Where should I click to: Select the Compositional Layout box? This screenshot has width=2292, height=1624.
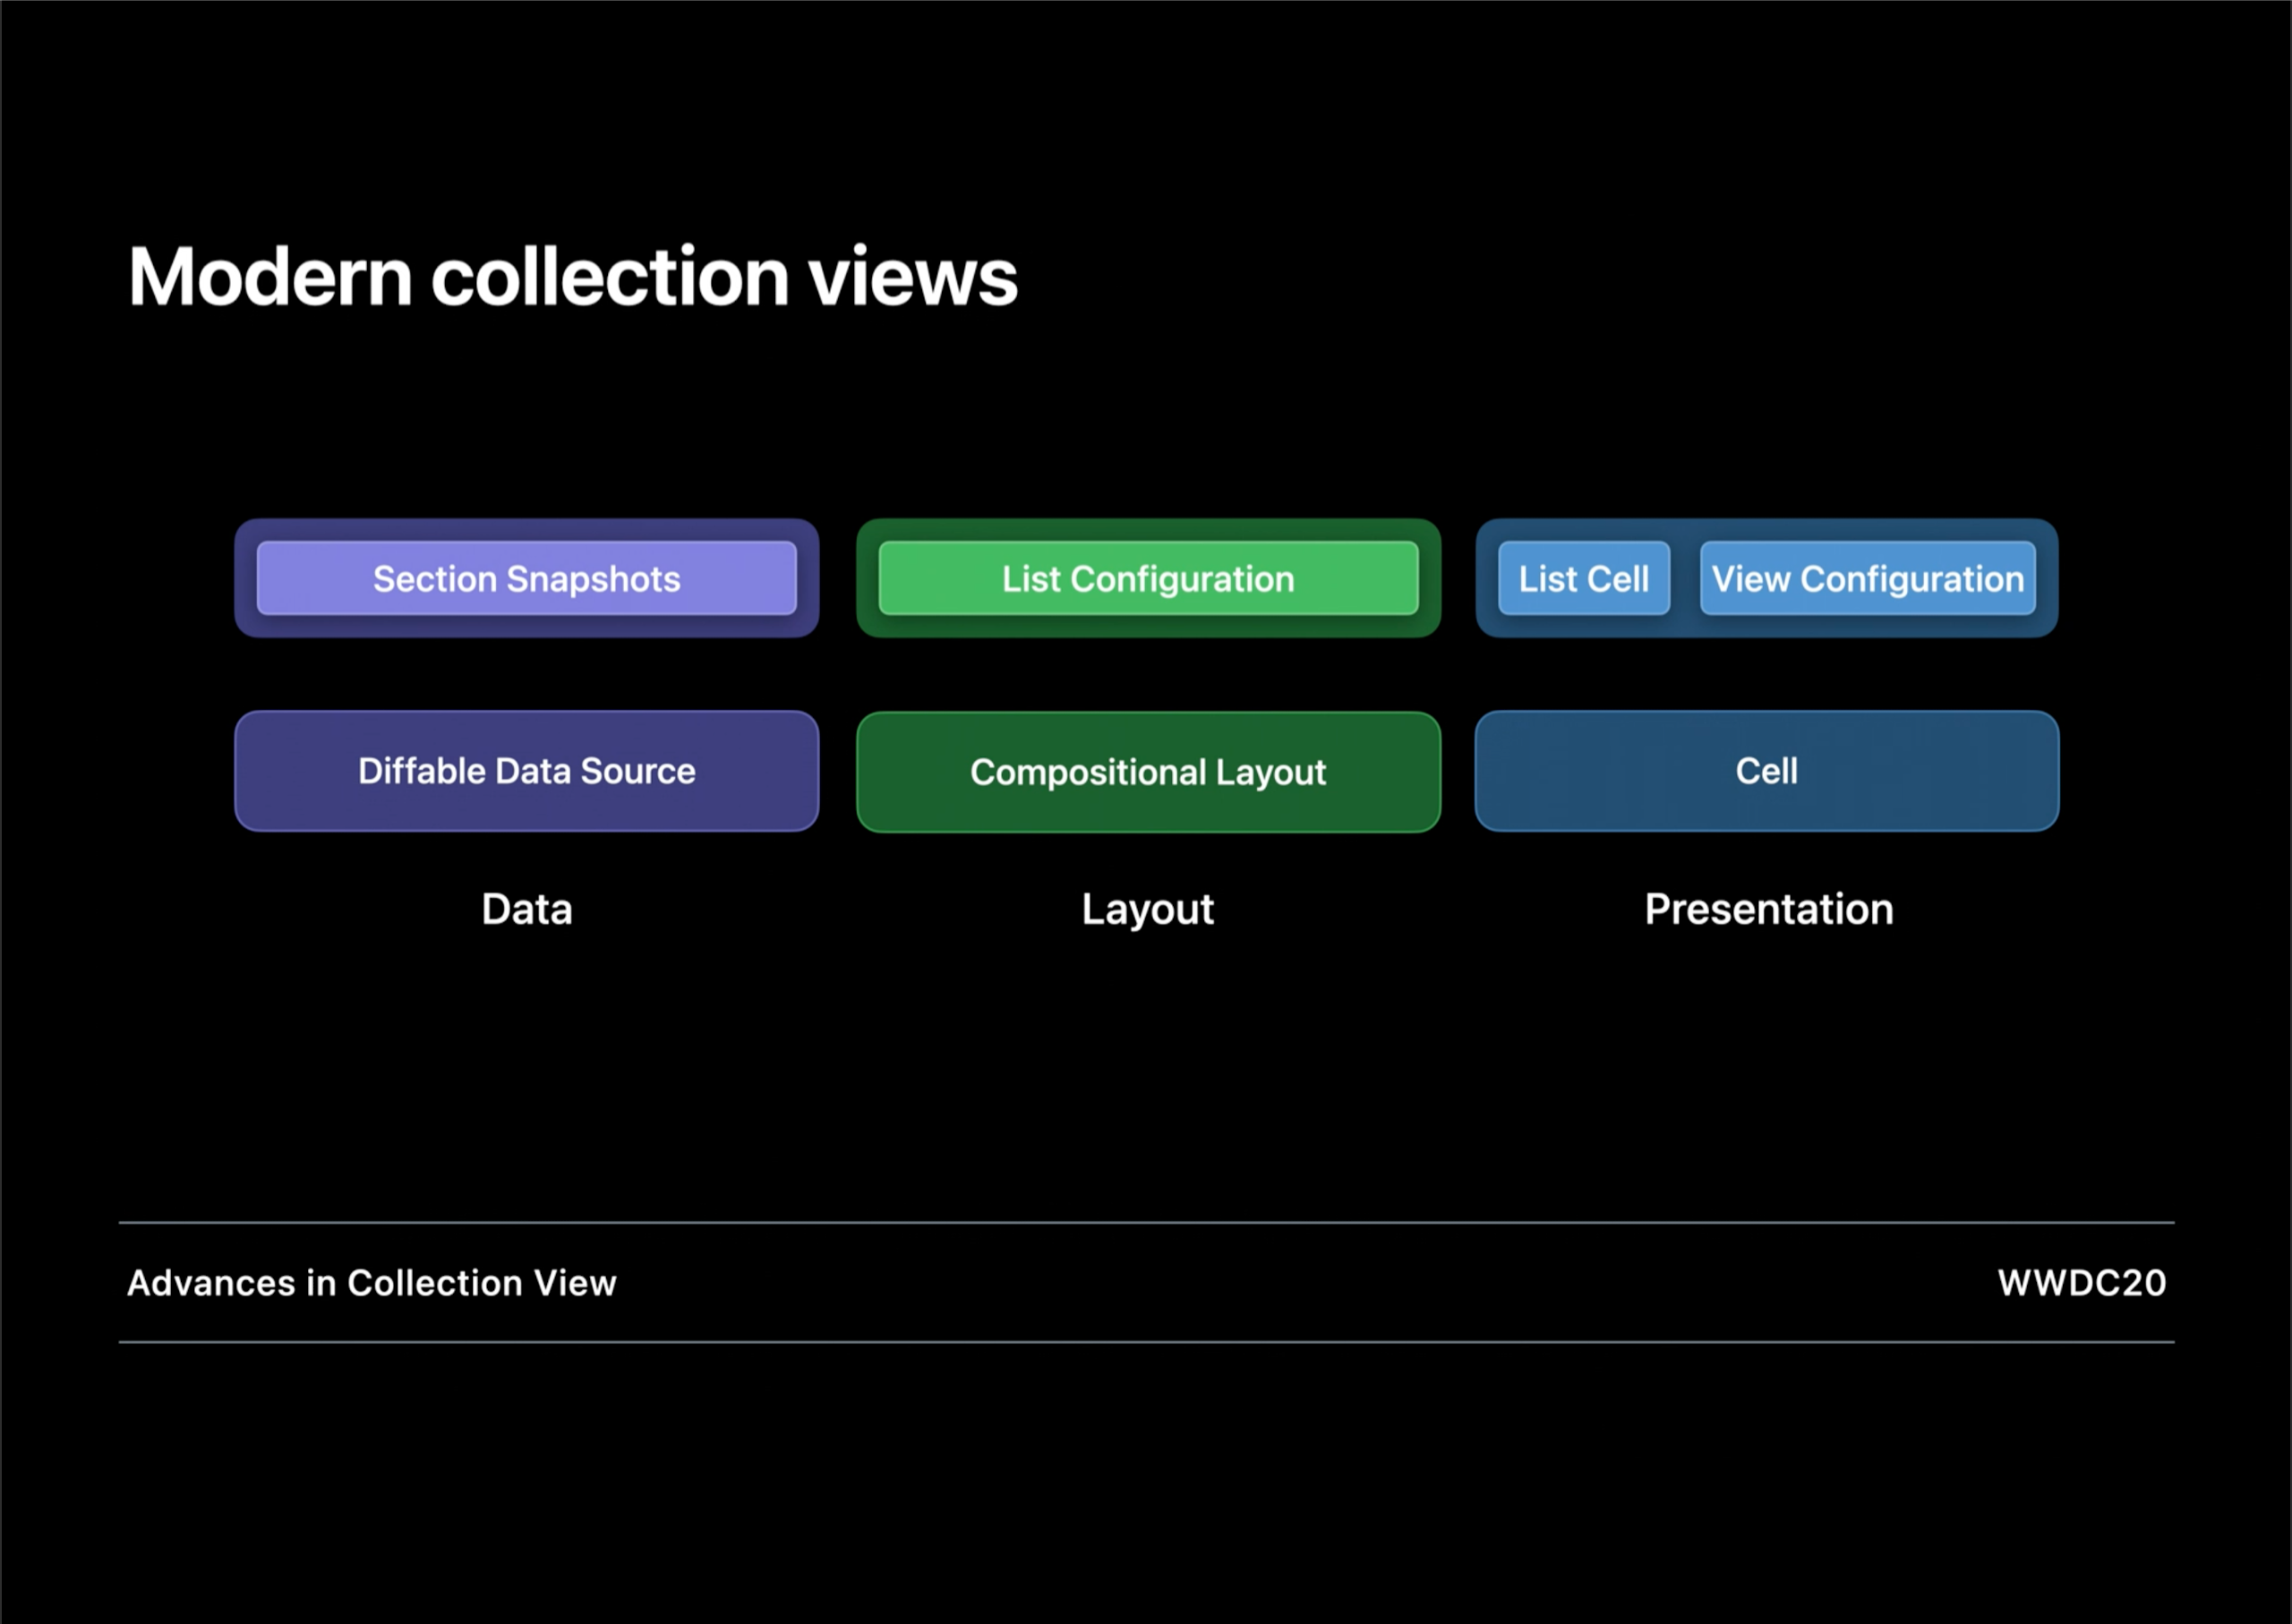(1147, 772)
